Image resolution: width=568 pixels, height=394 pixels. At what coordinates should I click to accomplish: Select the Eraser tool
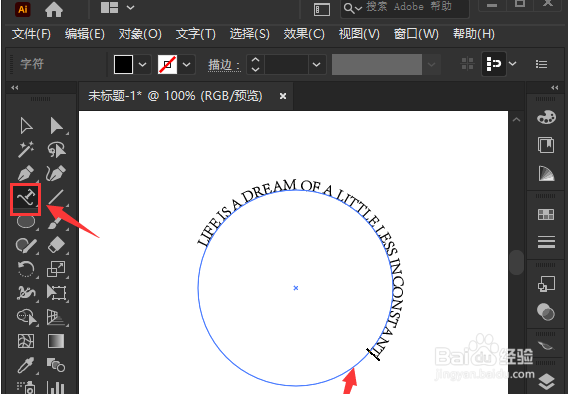(57, 246)
